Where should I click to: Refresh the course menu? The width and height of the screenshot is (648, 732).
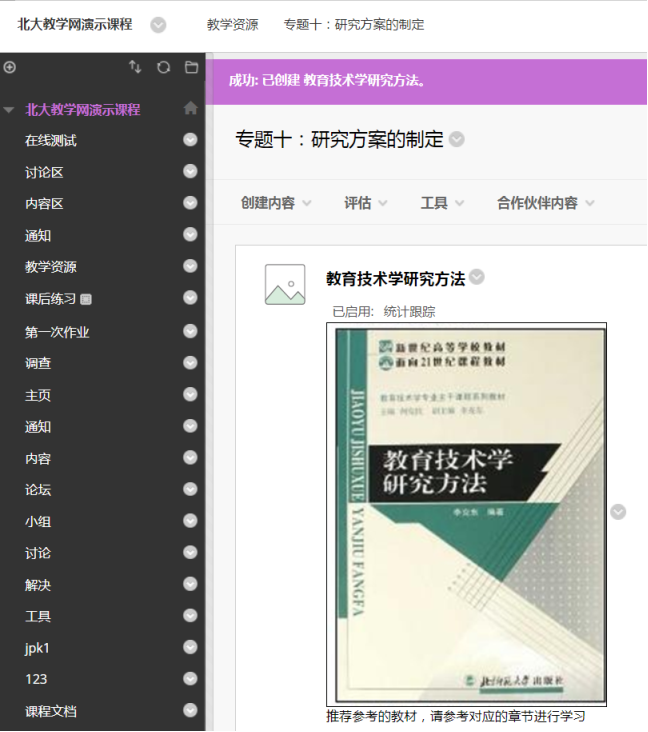163,68
